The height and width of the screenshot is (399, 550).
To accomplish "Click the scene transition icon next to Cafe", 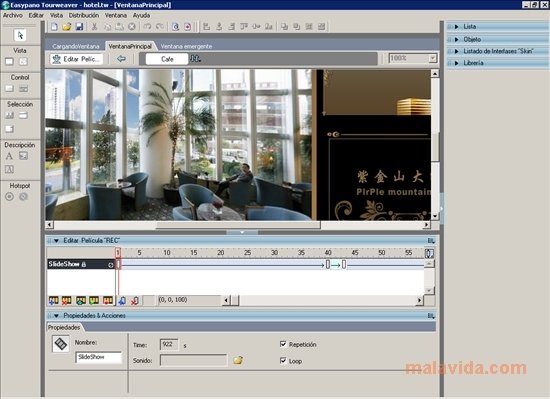I will point(195,59).
